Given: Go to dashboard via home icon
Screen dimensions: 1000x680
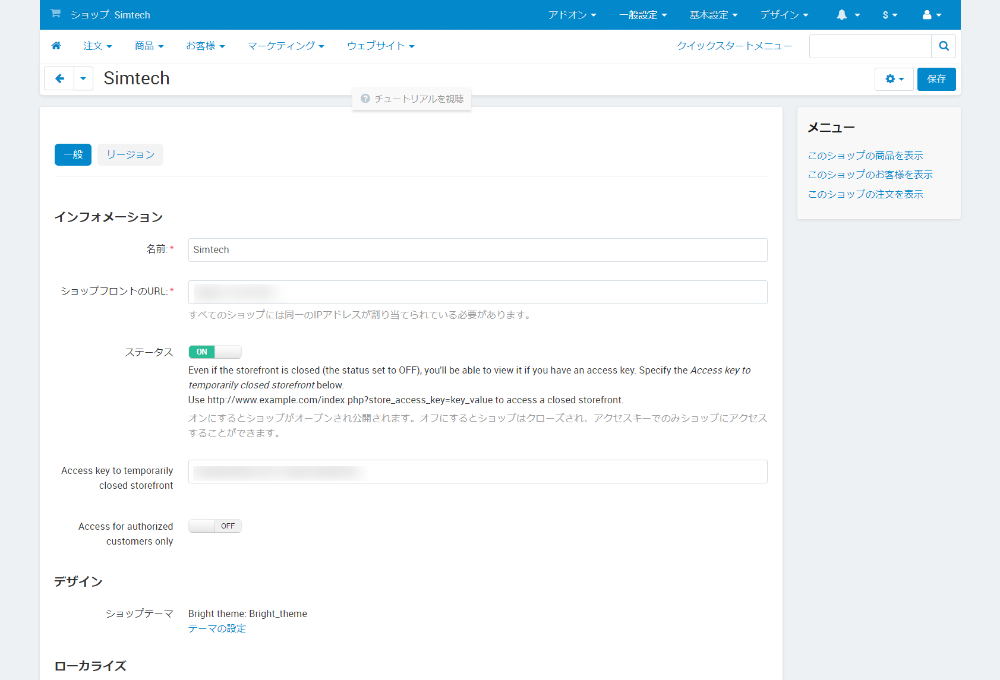Looking at the screenshot, I should tap(56, 46).
